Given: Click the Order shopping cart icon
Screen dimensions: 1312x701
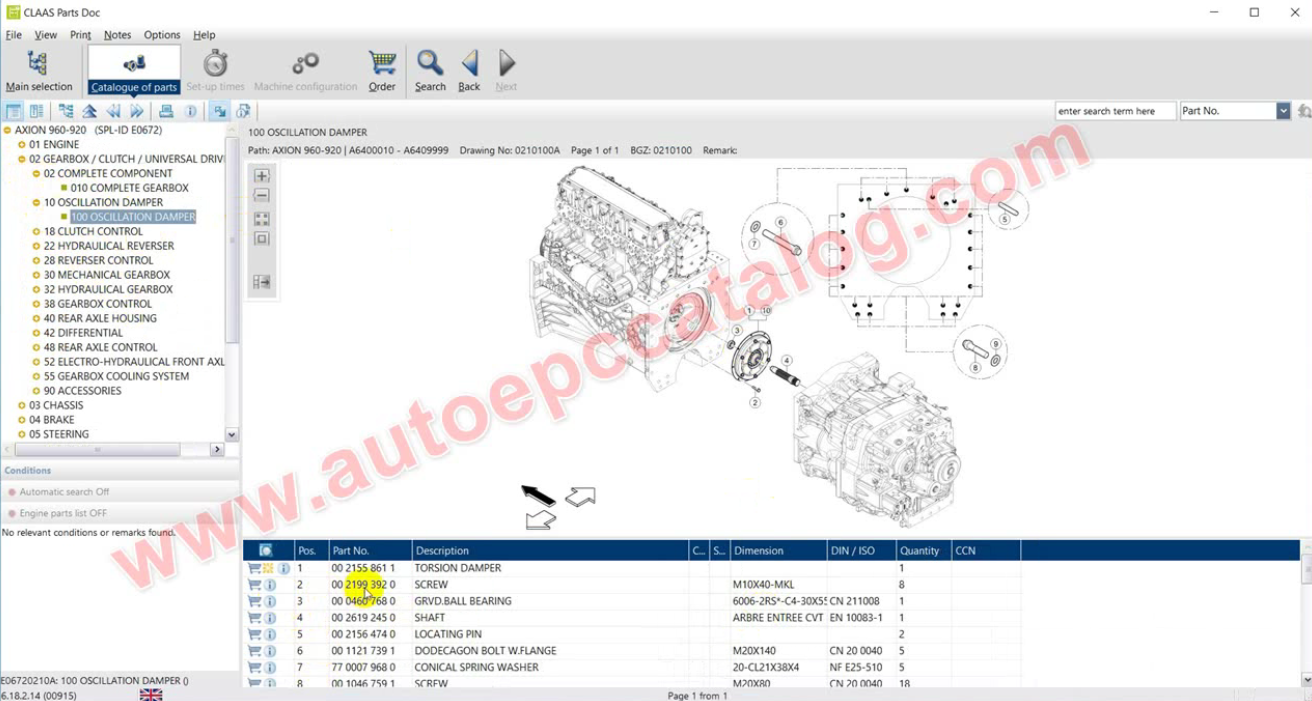Looking at the screenshot, I should tap(382, 69).
